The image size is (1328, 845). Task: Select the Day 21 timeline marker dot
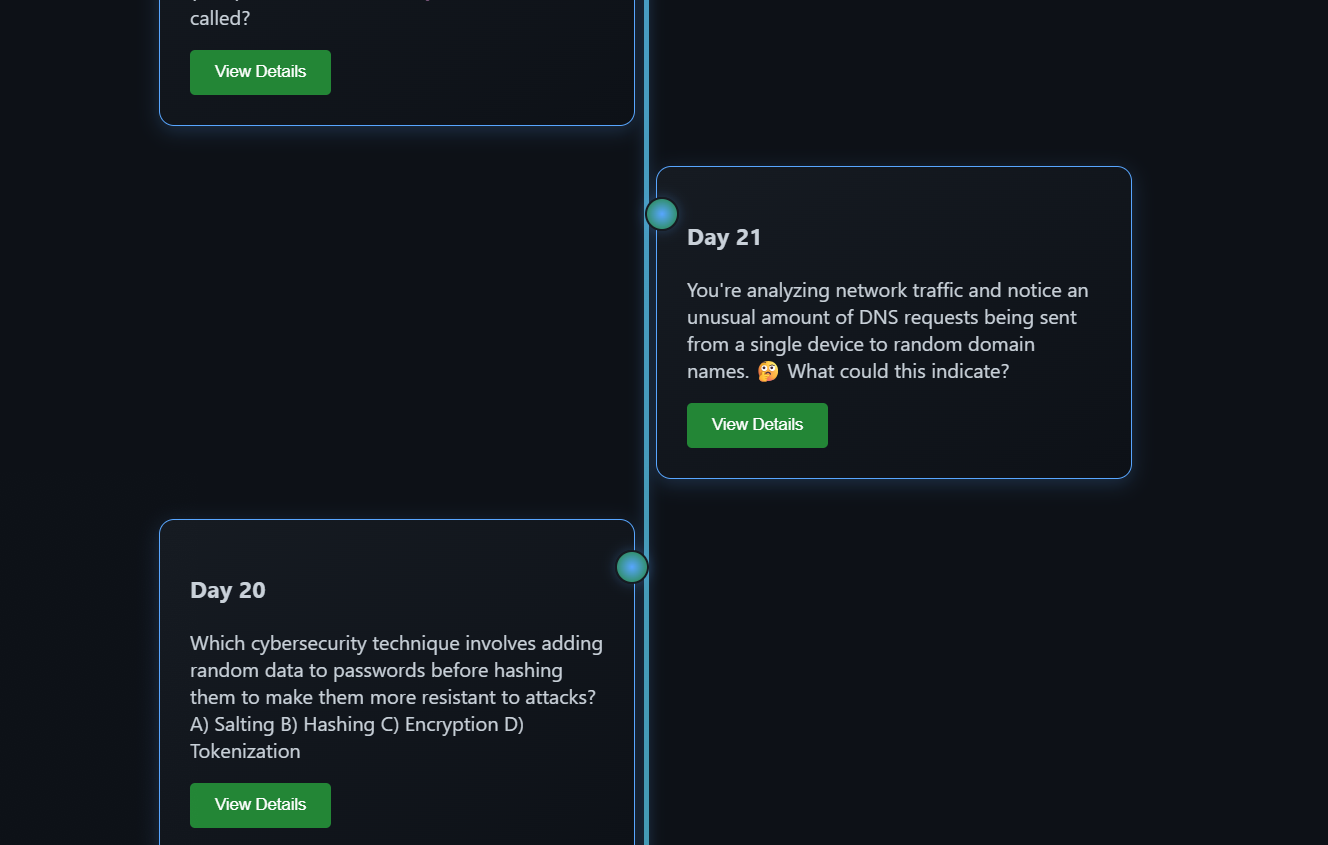(x=662, y=214)
